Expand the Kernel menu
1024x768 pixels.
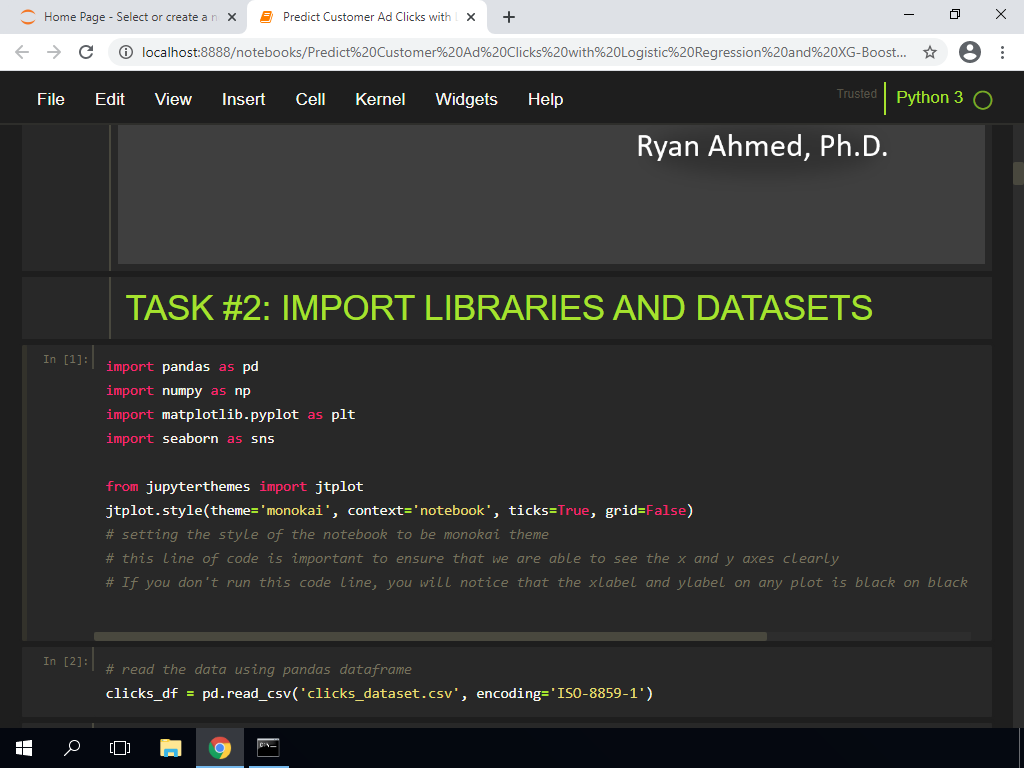pyautogui.click(x=380, y=99)
